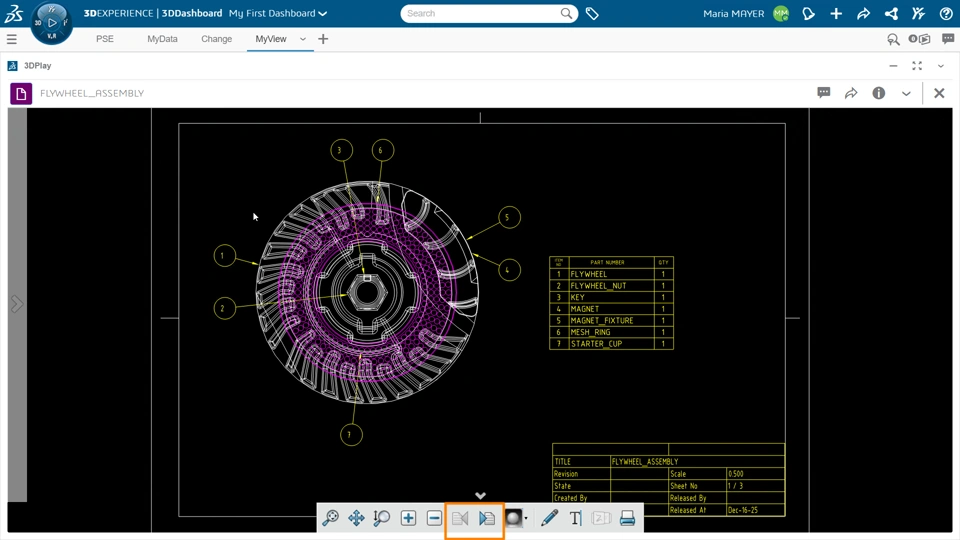This screenshot has width=960, height=540.
Task: Click the tab bar search-filter icon
Action: 893,39
